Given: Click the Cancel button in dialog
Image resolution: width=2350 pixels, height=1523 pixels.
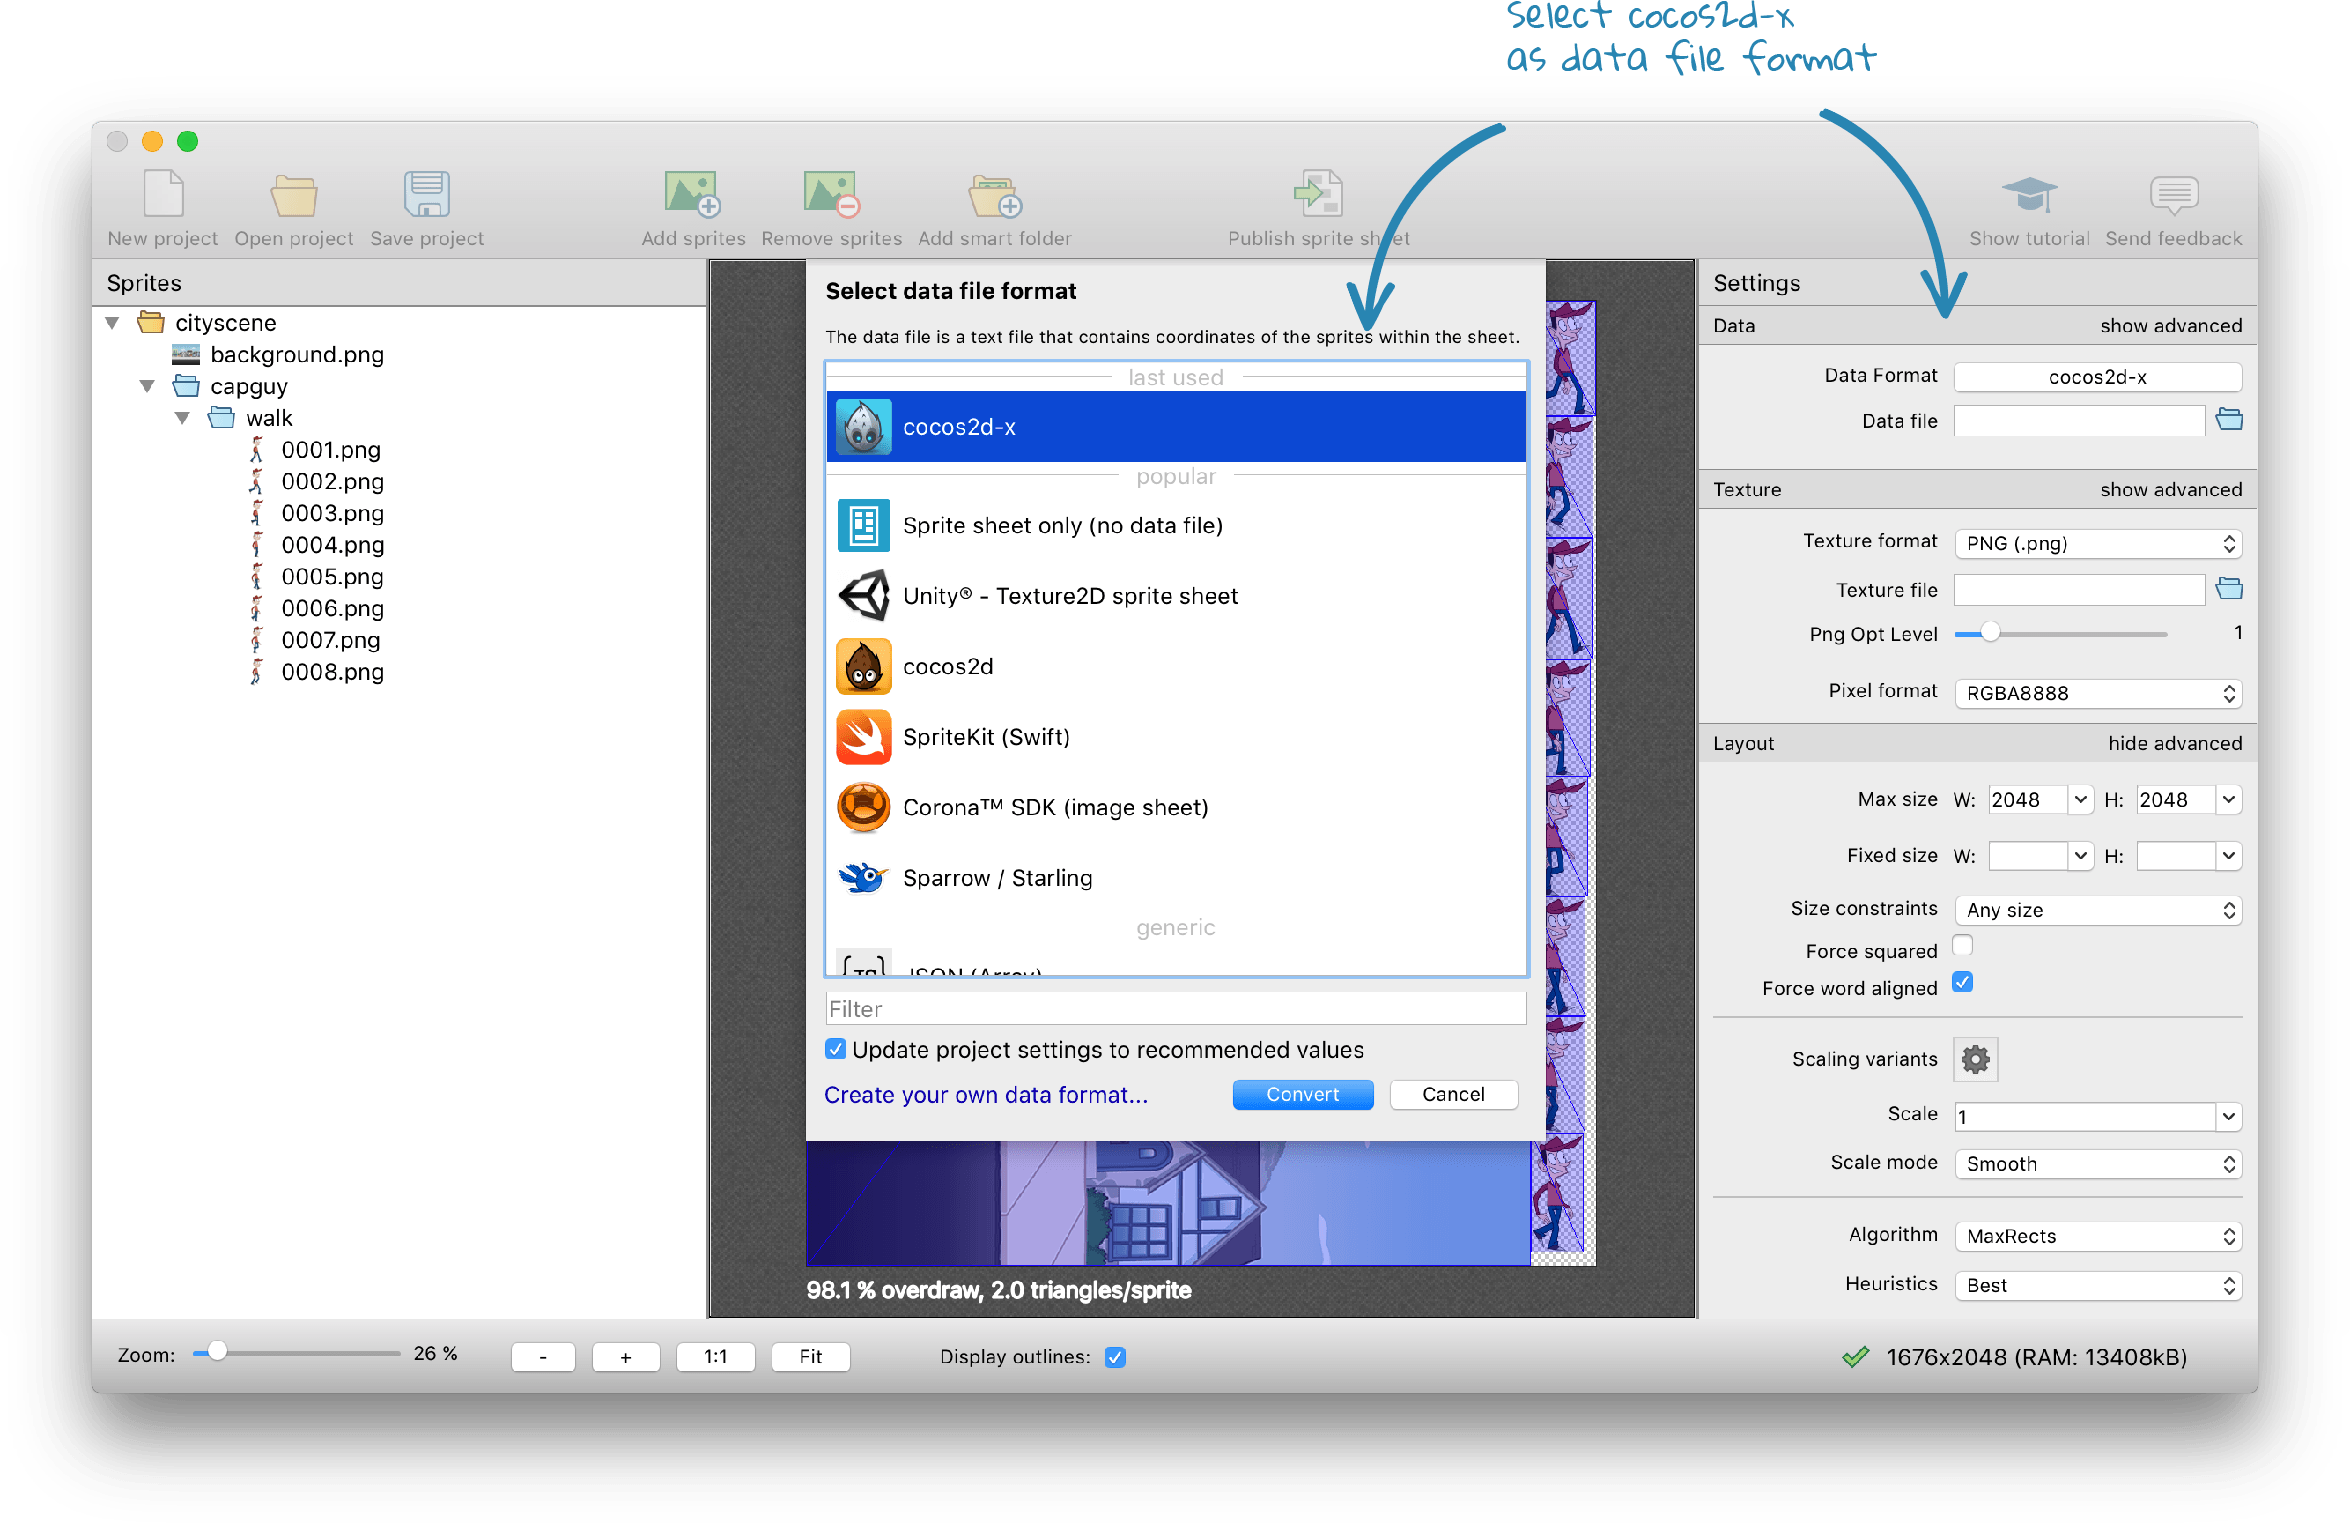Looking at the screenshot, I should click(x=1453, y=1095).
